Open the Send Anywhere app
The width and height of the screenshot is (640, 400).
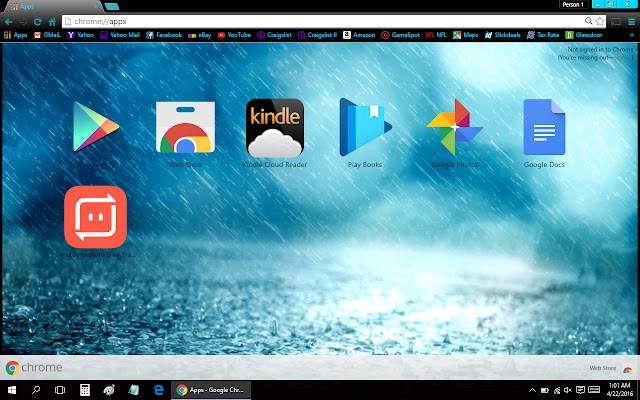96,217
